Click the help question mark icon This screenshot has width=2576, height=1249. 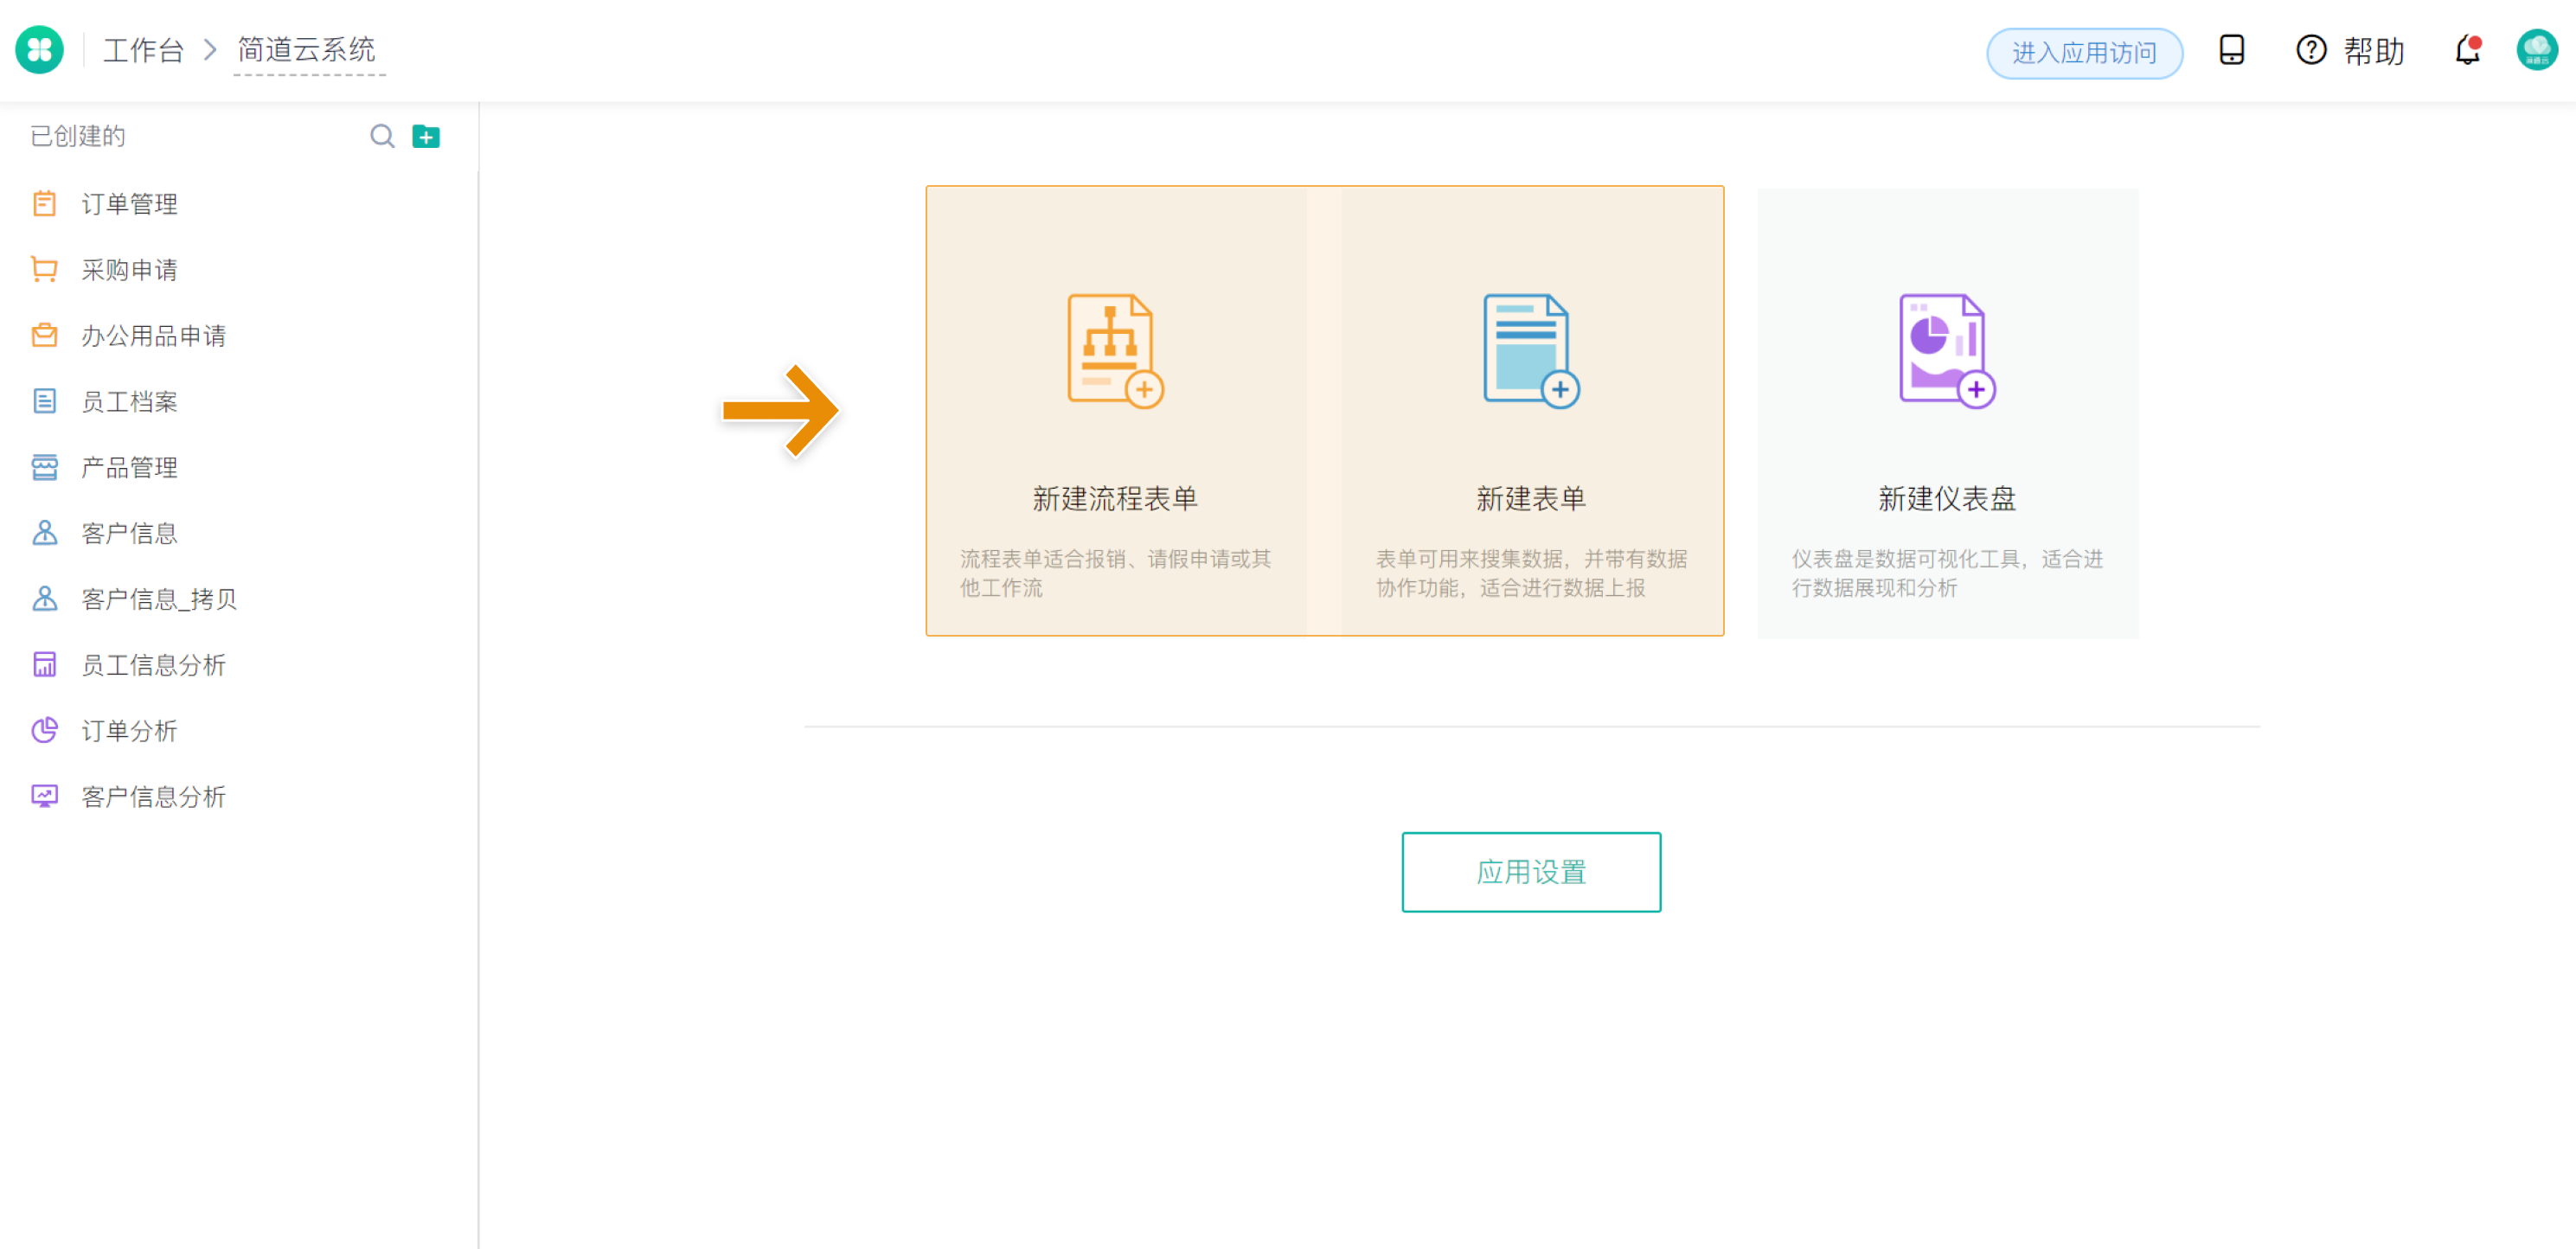point(2311,50)
